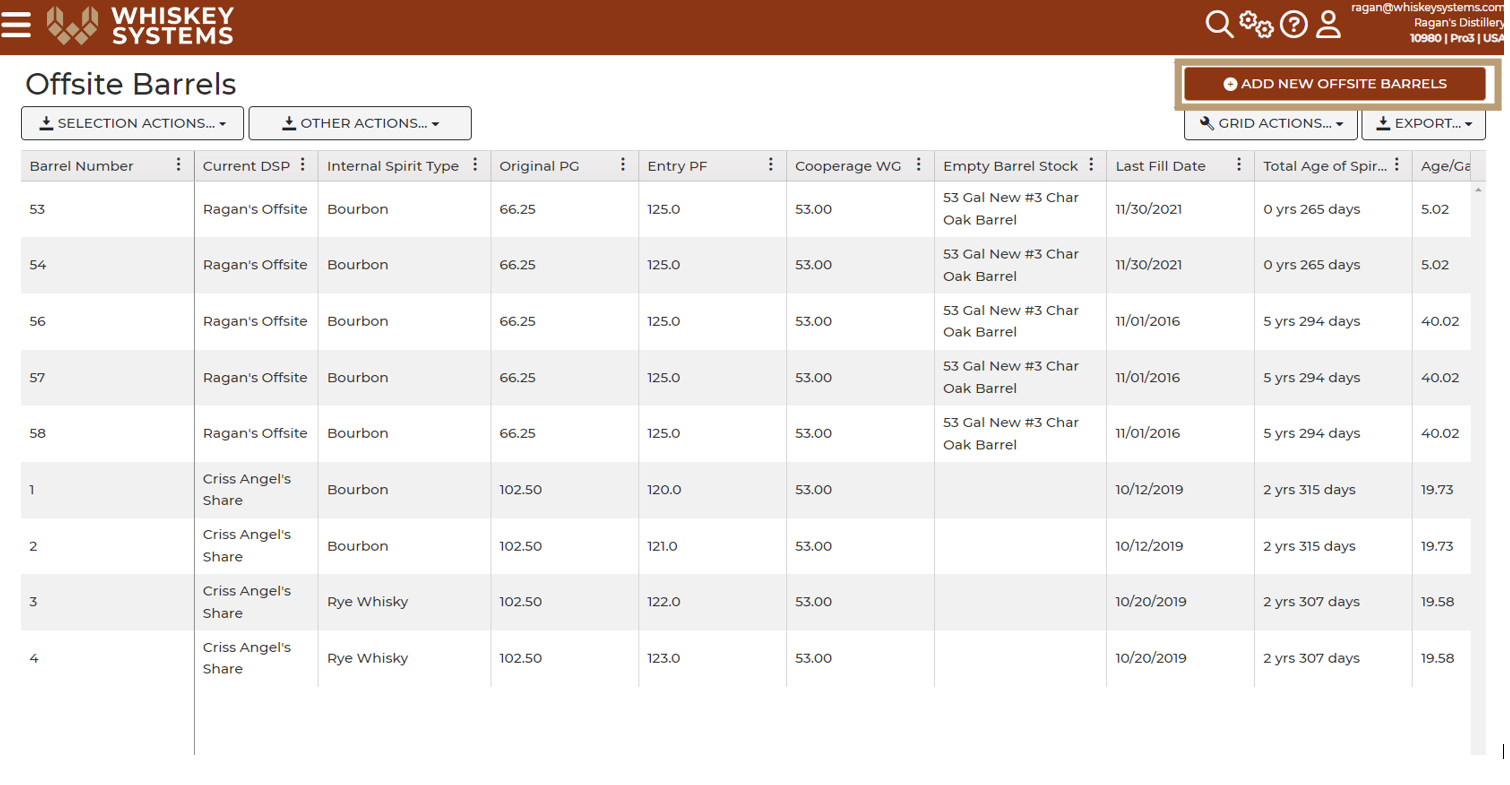1510x785 pixels.
Task: Select the Rye Whisky barrel 3 row
Action: pos(746,602)
